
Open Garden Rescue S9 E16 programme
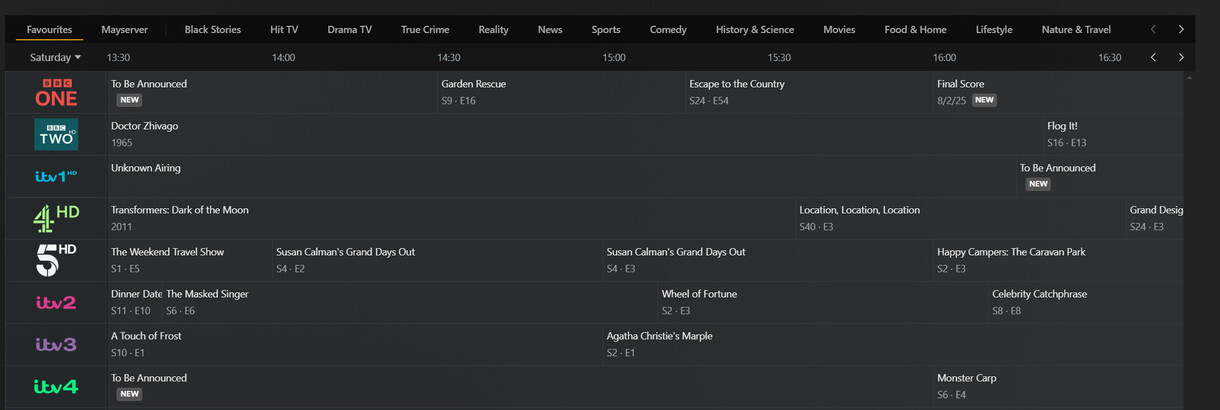click(561, 92)
